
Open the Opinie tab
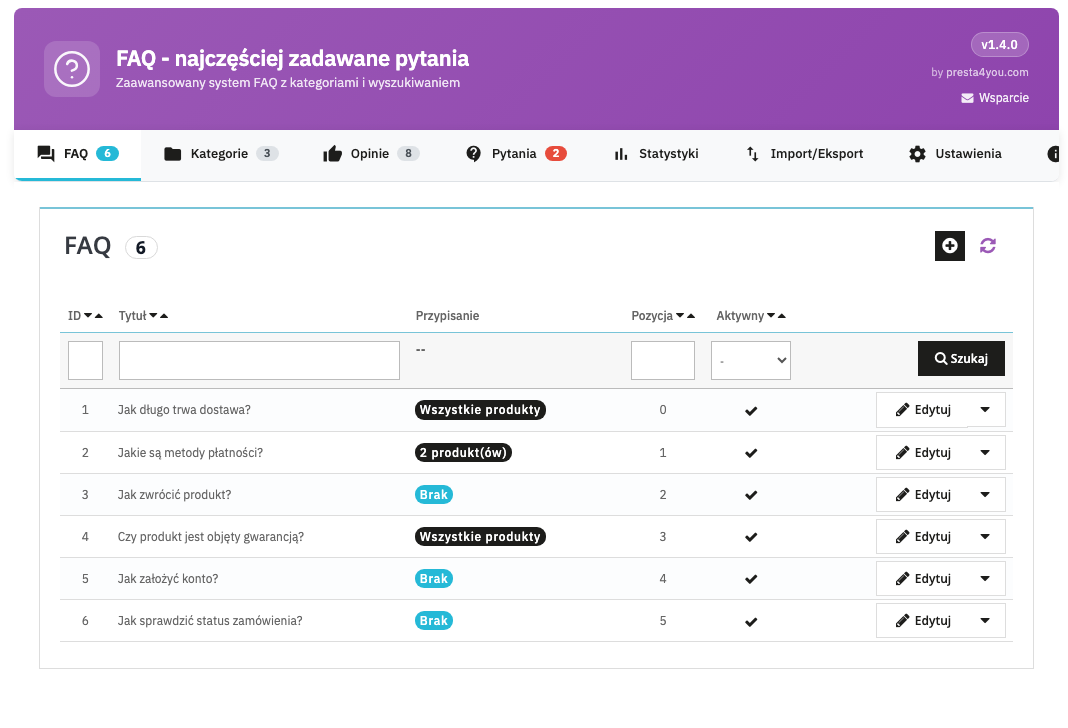(371, 154)
